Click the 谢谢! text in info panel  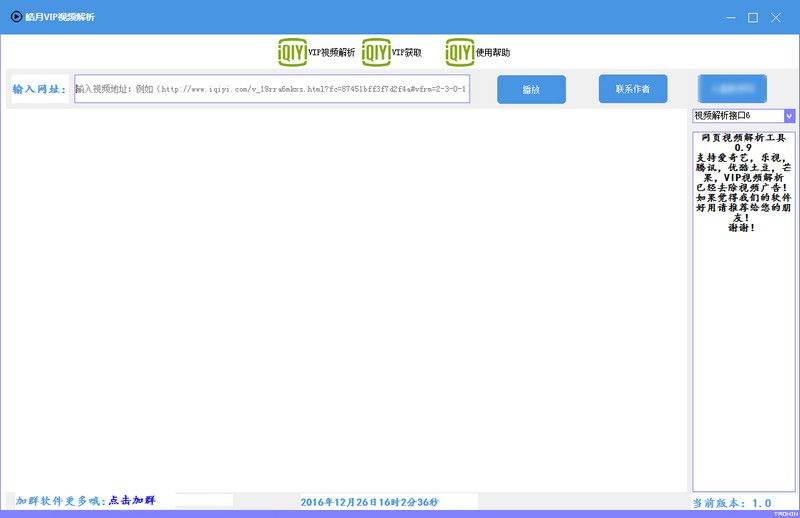742,228
